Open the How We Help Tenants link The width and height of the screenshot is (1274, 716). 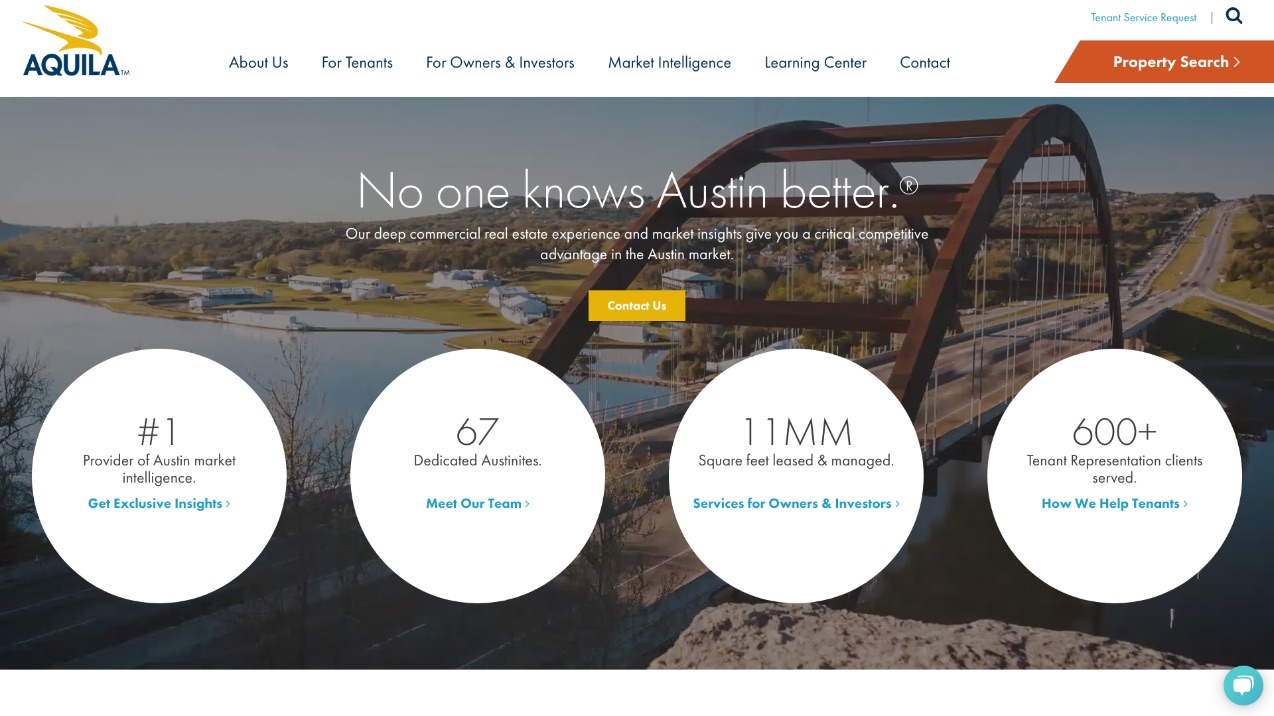[1115, 504]
